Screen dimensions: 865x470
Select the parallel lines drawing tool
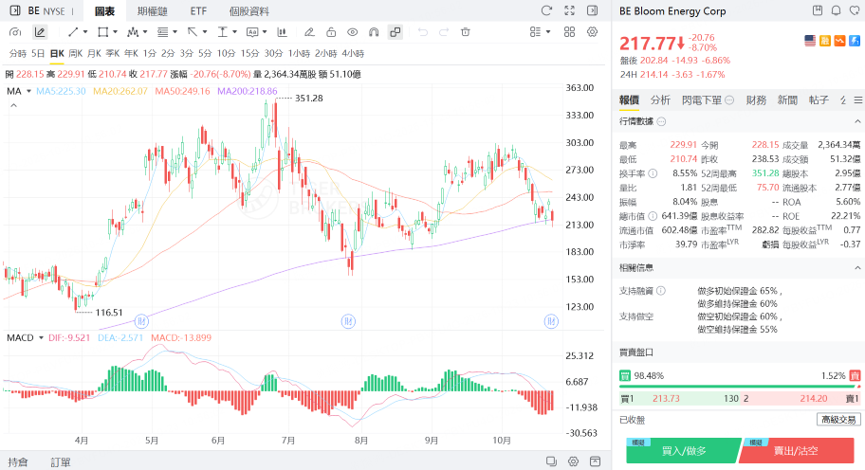tap(162, 32)
